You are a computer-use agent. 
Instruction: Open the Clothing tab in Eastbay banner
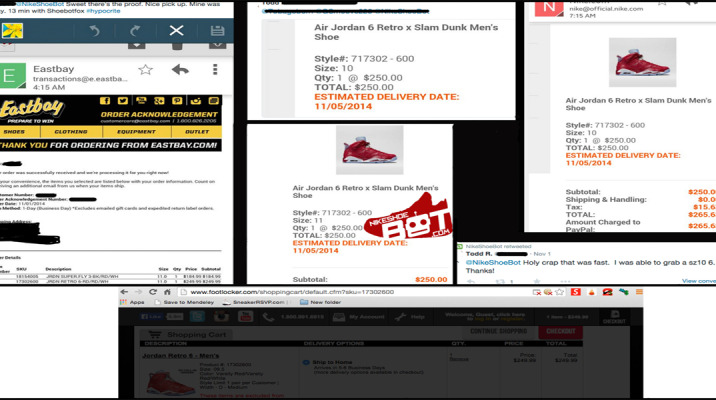[x=71, y=130]
